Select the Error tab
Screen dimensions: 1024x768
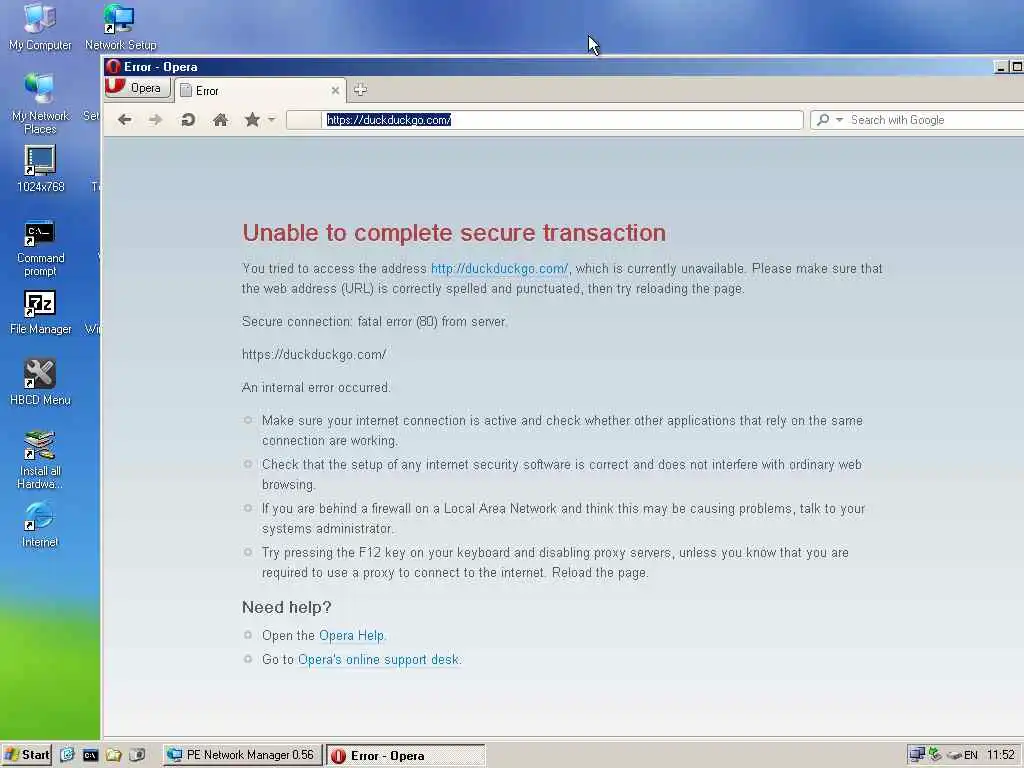click(x=258, y=91)
